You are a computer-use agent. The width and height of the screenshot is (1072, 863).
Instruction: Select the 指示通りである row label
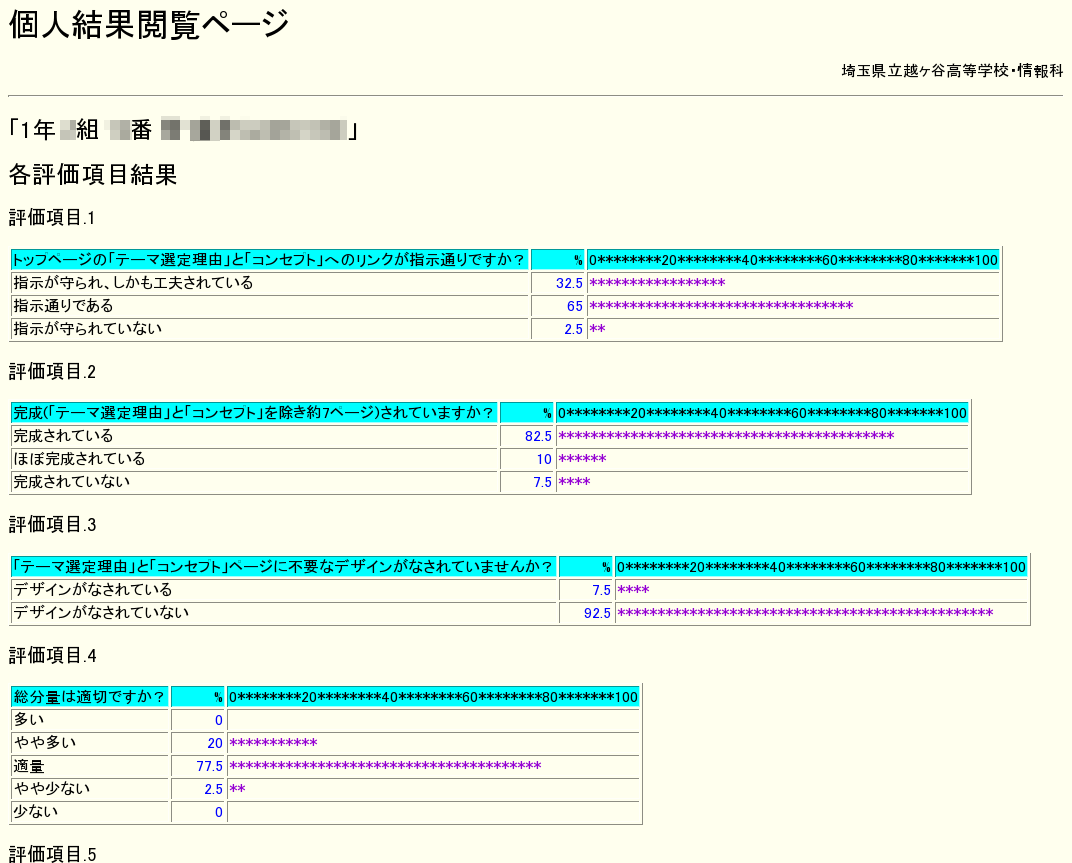click(x=63, y=306)
